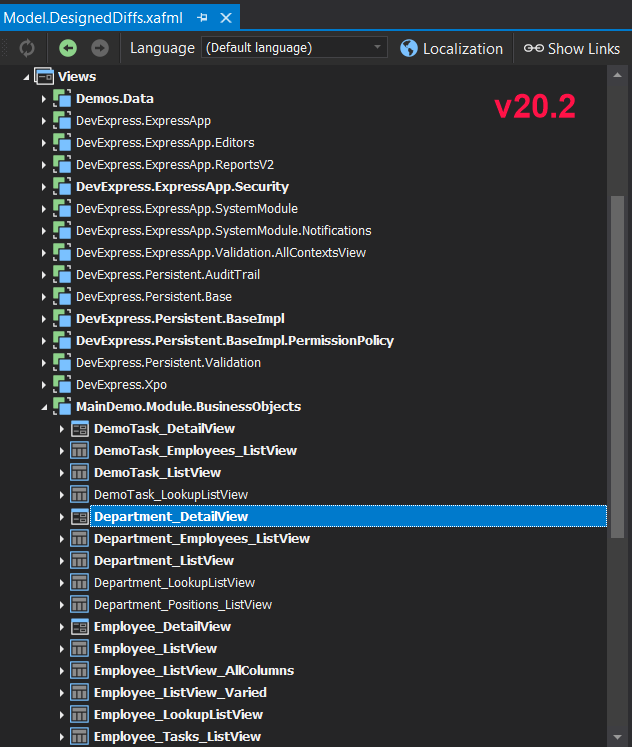Click the Show Links chain icon
632x747 pixels.
(533, 48)
